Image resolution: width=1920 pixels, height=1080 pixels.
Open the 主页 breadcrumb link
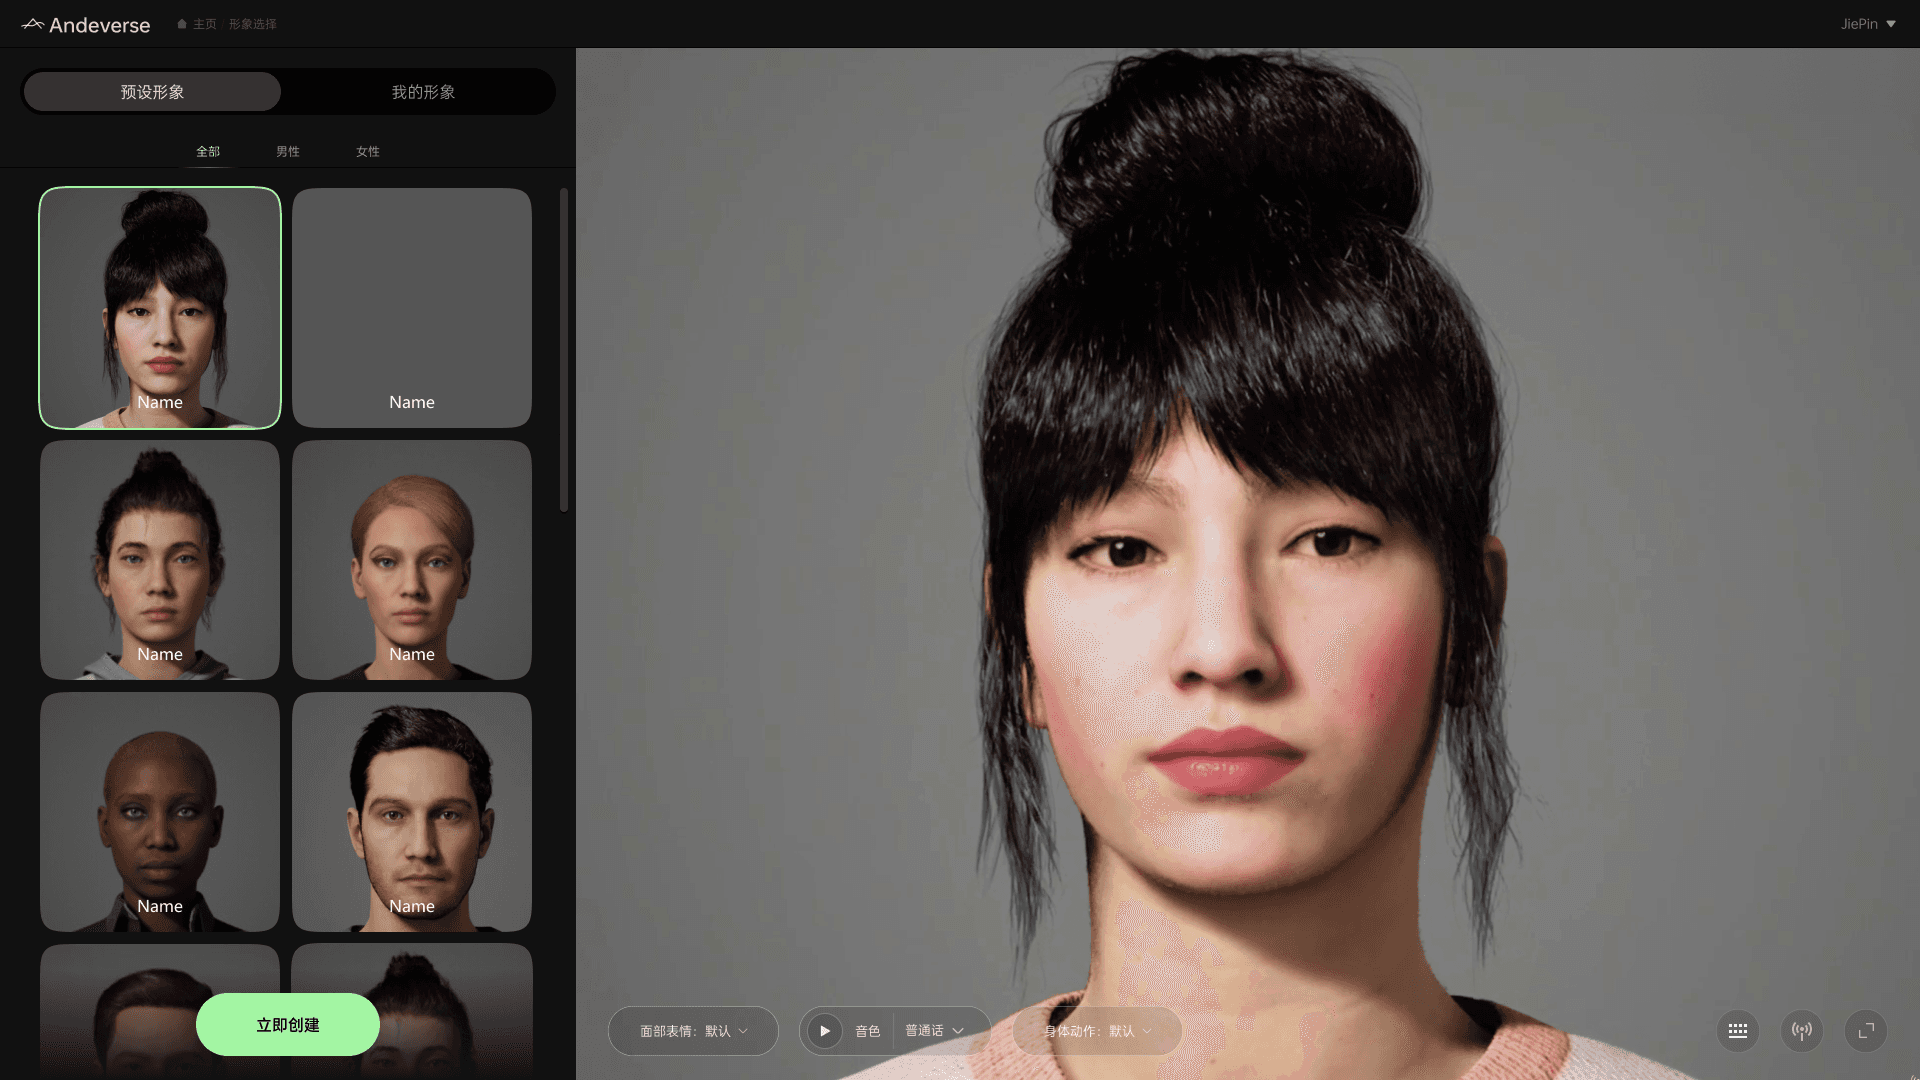[205, 24]
